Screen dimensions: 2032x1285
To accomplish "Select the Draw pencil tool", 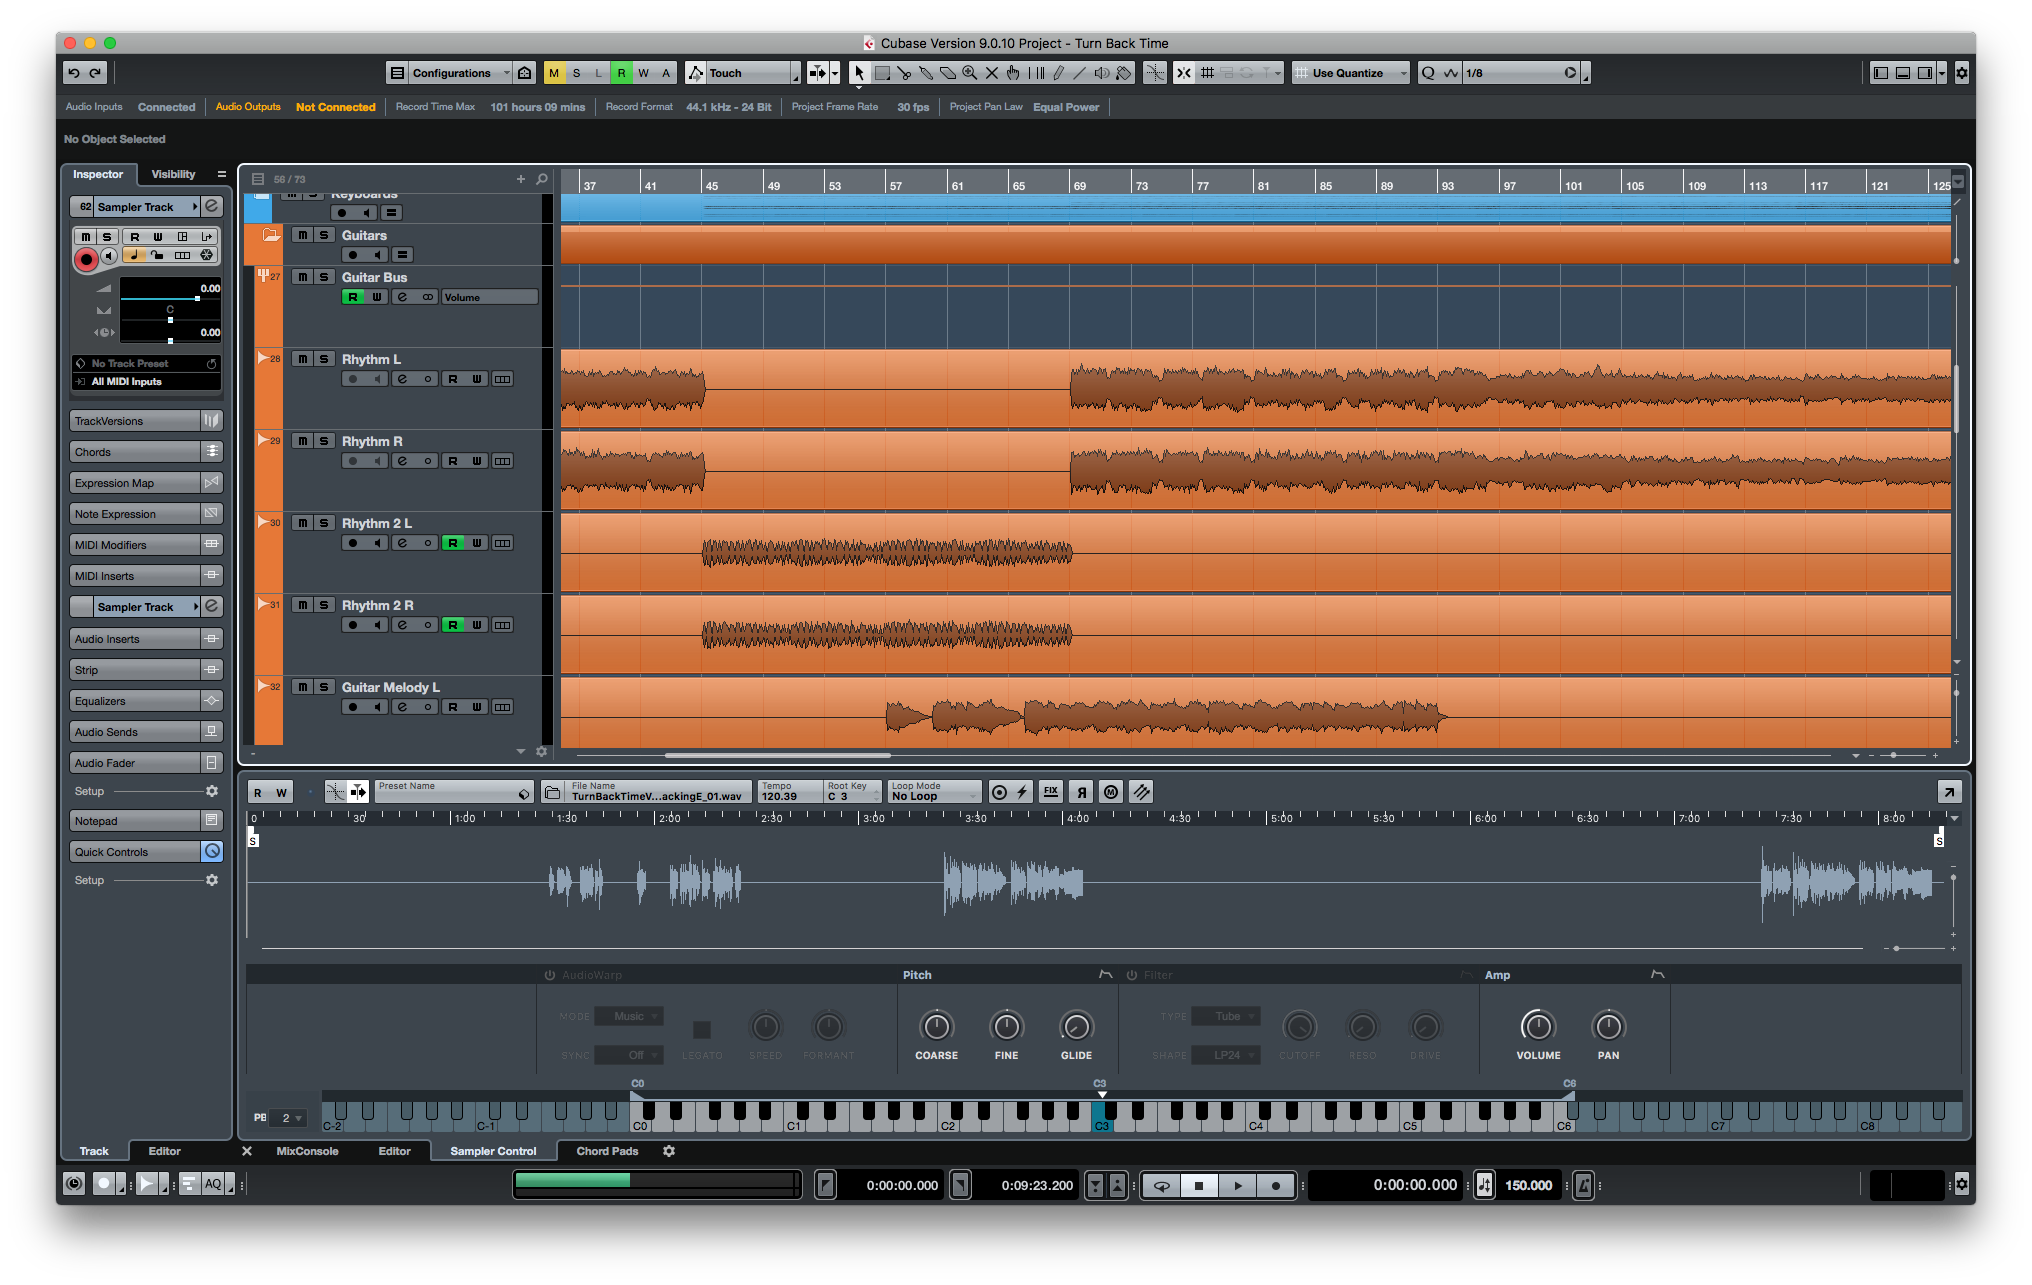I will click(1058, 73).
